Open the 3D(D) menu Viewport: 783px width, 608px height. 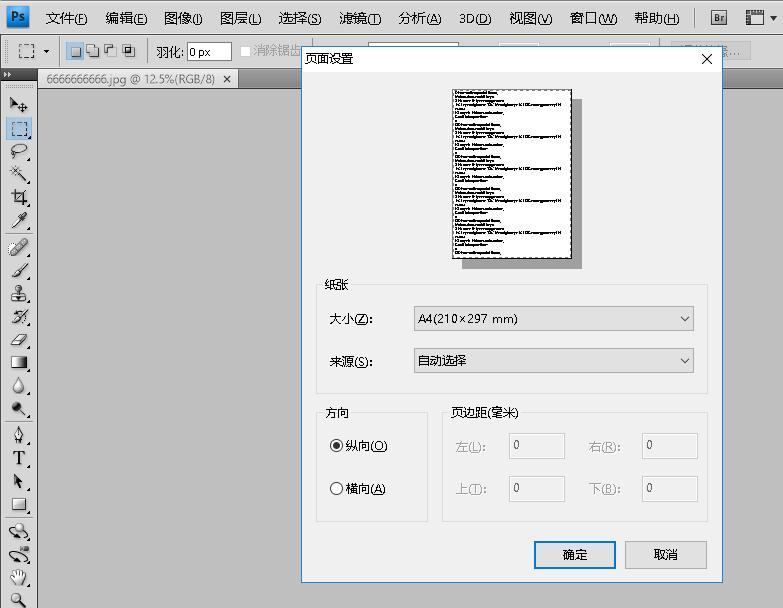(x=475, y=18)
